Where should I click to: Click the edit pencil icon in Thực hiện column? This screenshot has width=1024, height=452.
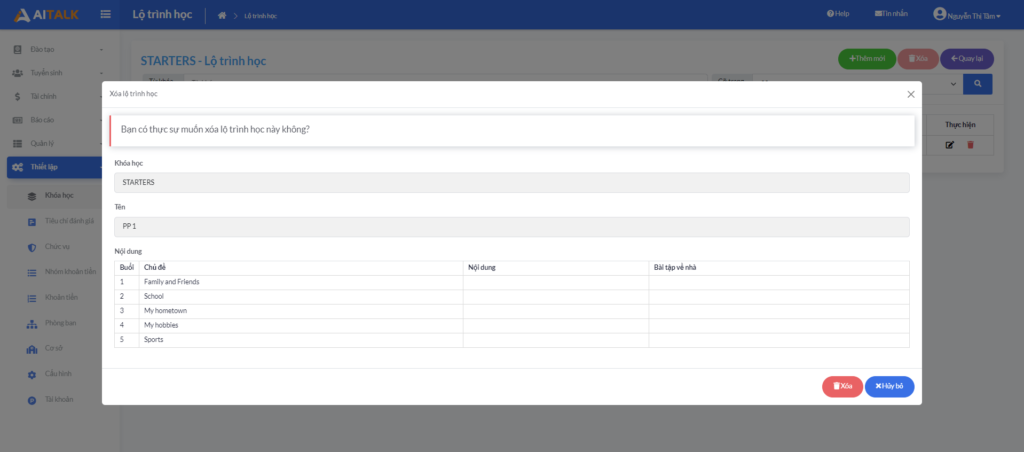(x=950, y=145)
